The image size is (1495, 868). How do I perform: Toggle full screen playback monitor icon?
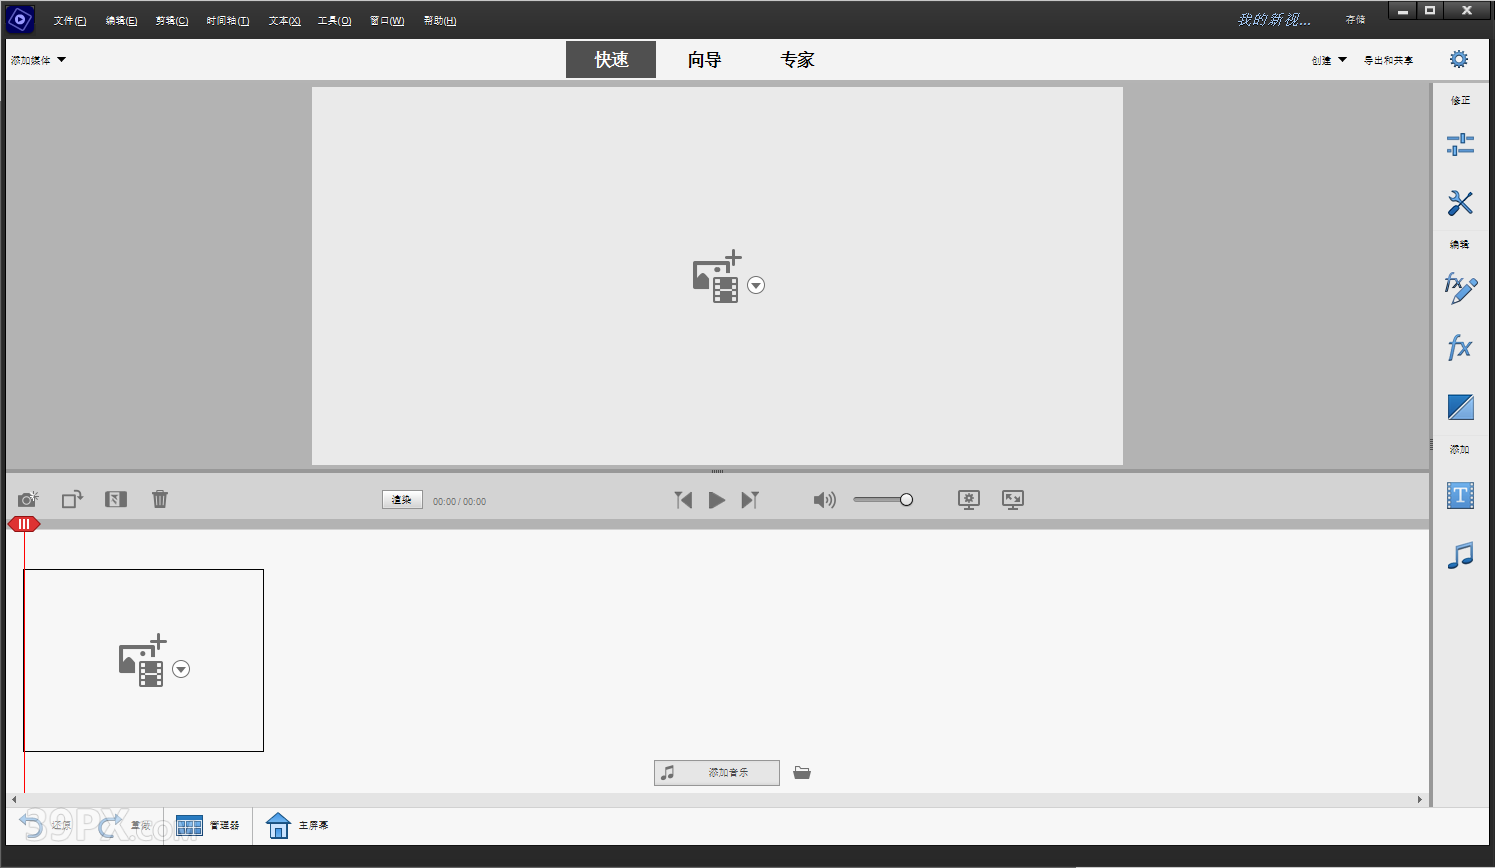click(1013, 500)
